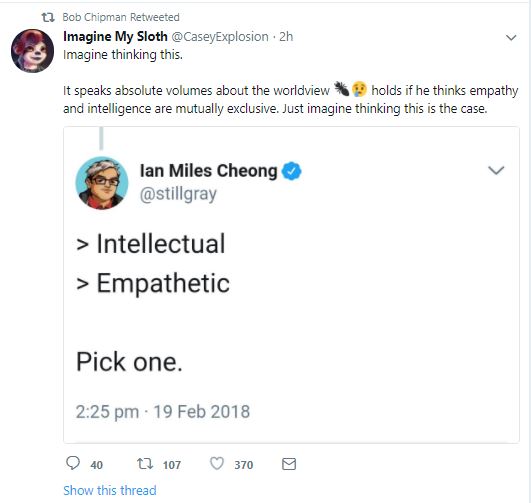Screen dimensions: 531x503
Task: Send tweet via envelope direct message icon
Action: coord(289,464)
